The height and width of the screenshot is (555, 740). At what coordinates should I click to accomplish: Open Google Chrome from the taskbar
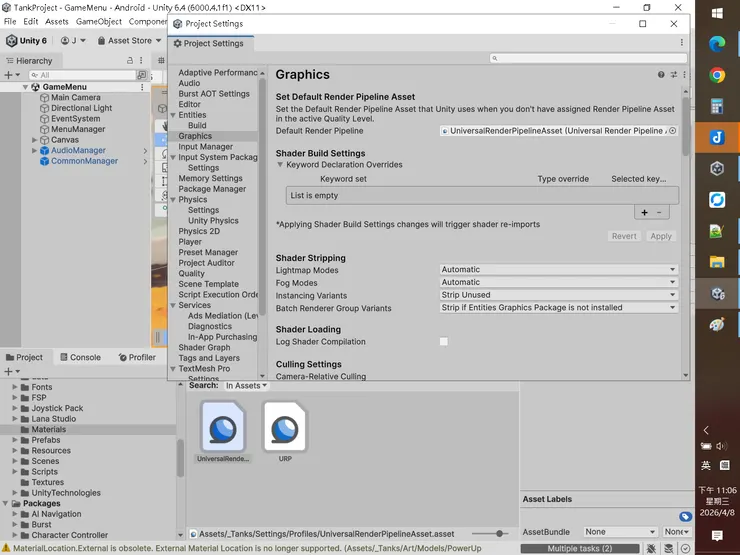click(717, 75)
